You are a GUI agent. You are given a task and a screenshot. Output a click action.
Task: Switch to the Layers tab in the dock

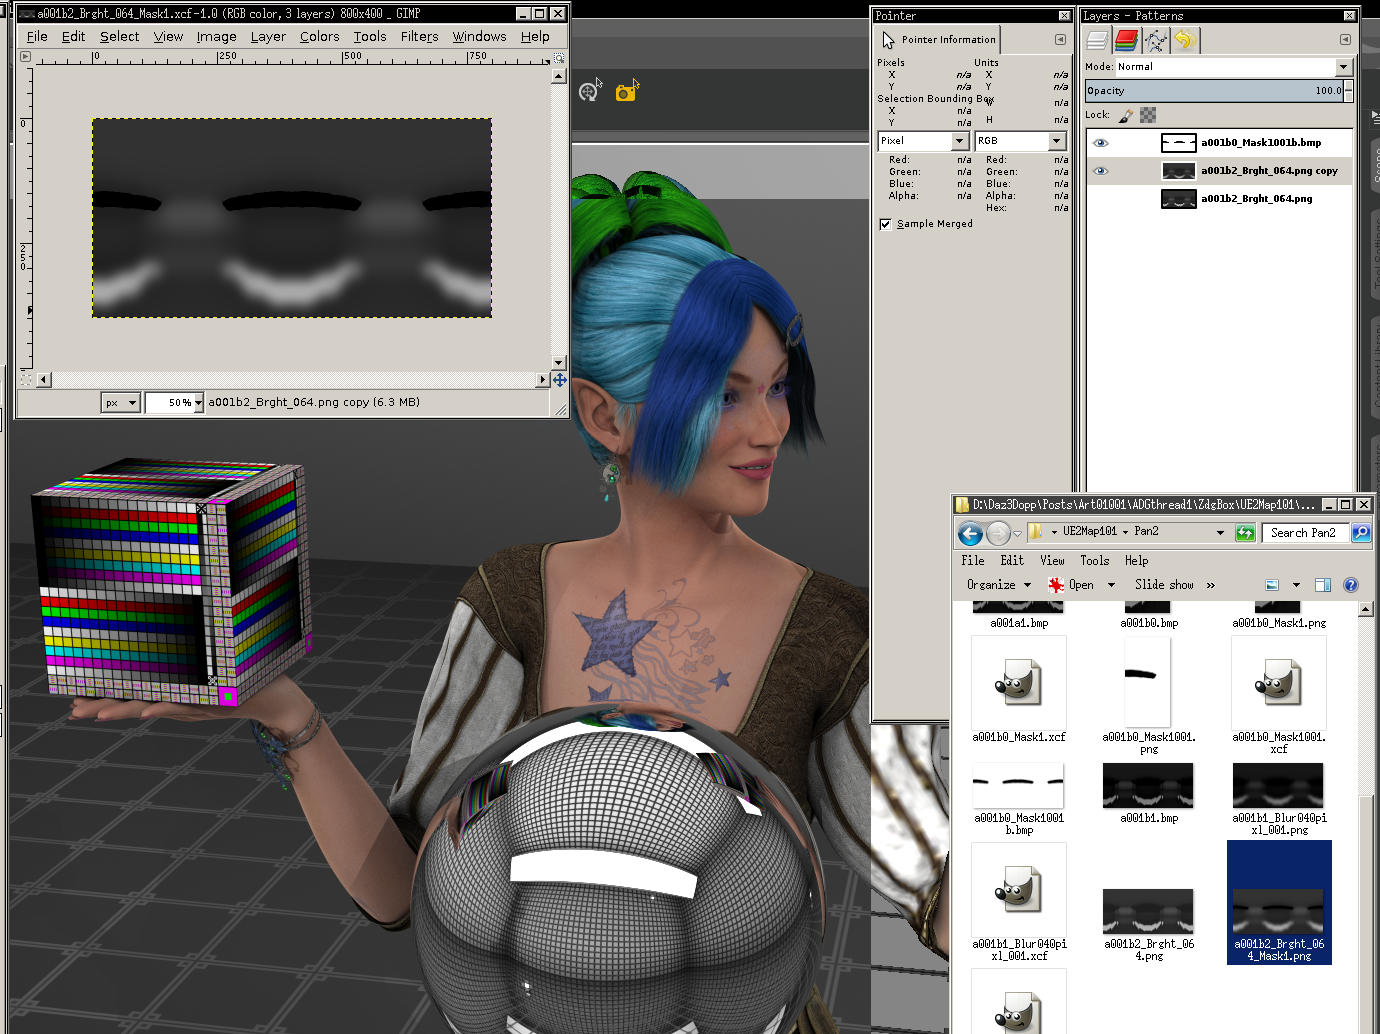tap(1097, 40)
